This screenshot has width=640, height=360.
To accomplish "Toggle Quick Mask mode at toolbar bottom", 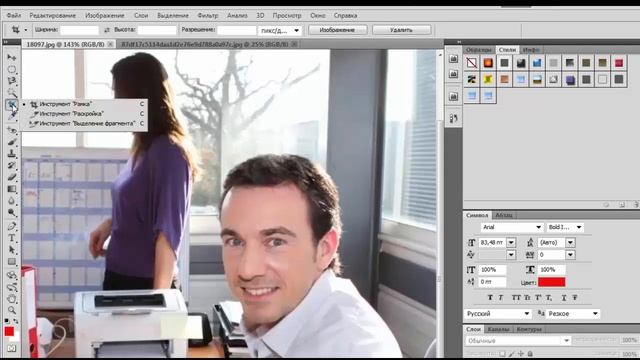I will point(11,348).
